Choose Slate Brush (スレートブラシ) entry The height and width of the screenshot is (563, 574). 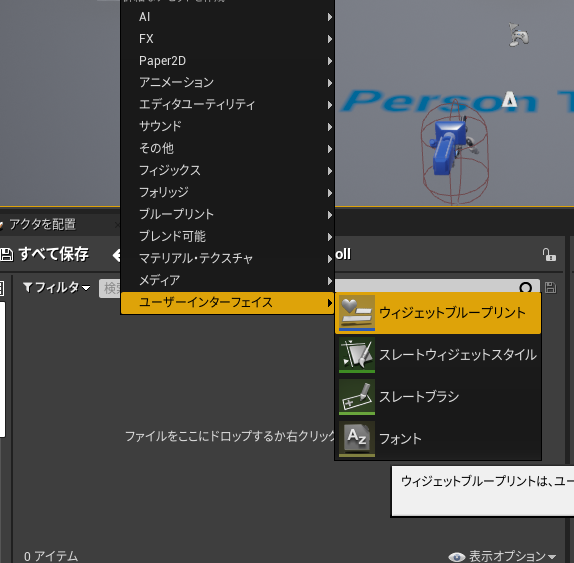438,396
